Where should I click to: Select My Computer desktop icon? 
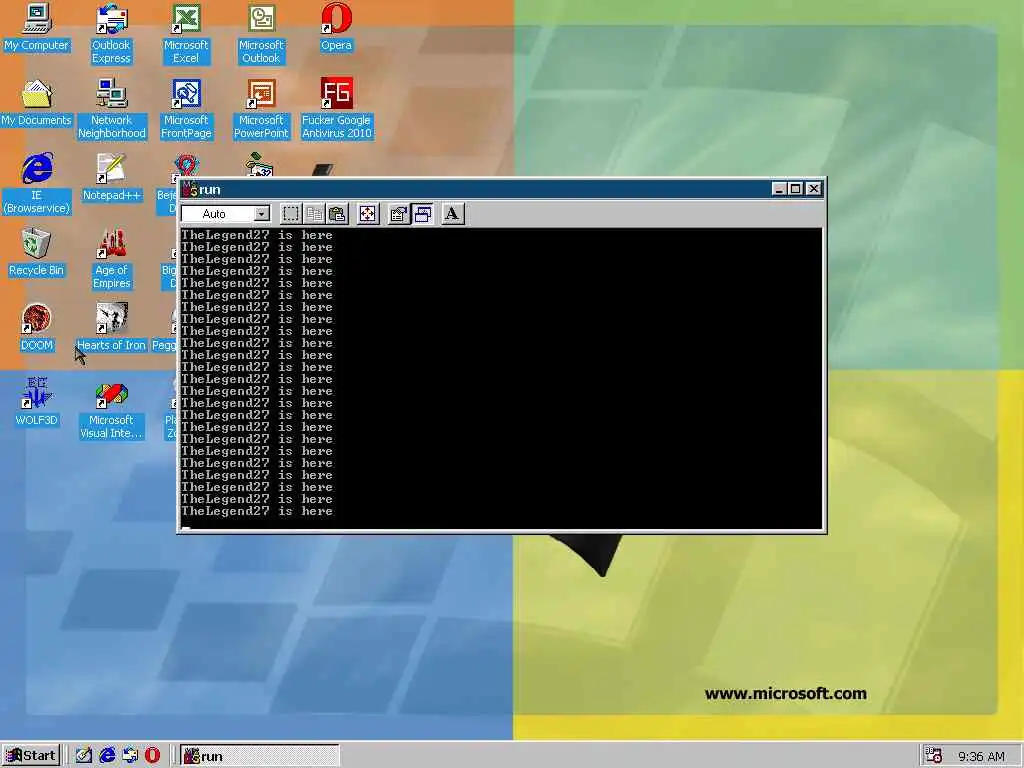point(36,27)
